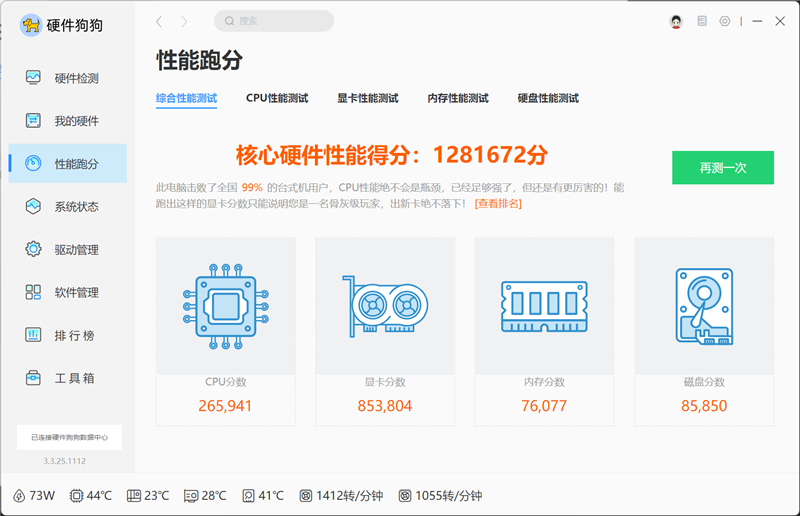Image resolution: width=800 pixels, height=516 pixels.
Task: Click the CPU temperature 44°C indicator
Action: pos(90,496)
